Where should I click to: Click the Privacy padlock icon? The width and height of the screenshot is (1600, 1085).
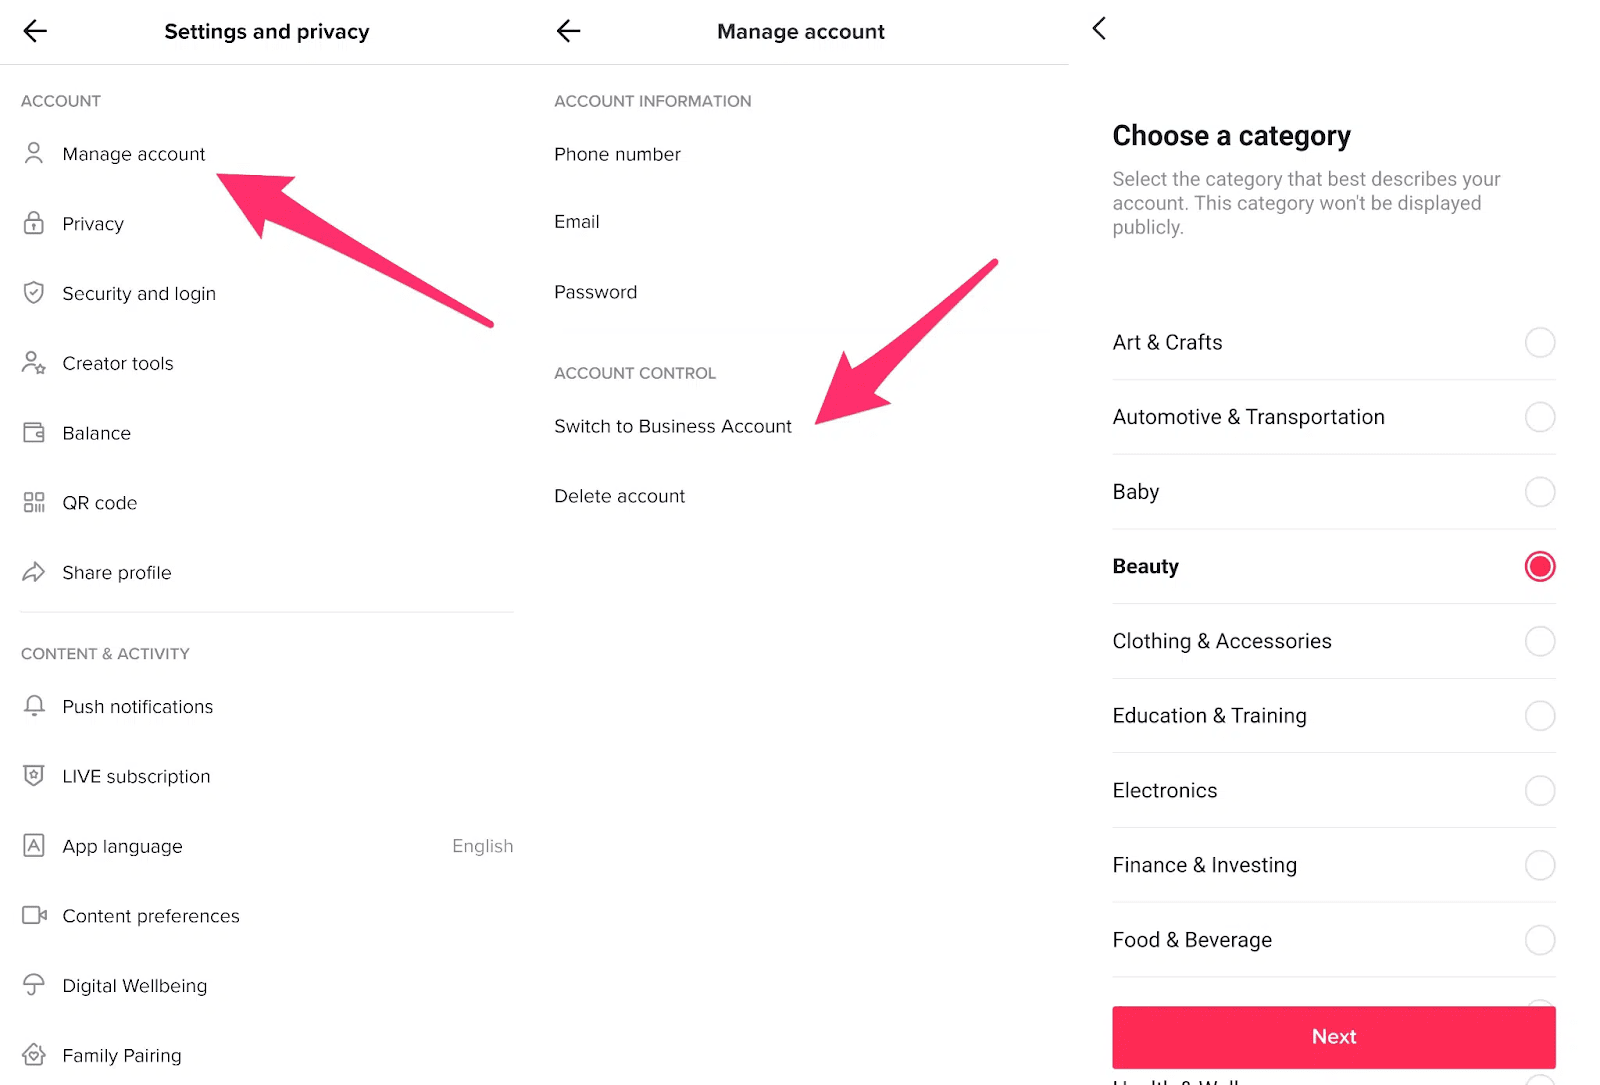33,223
